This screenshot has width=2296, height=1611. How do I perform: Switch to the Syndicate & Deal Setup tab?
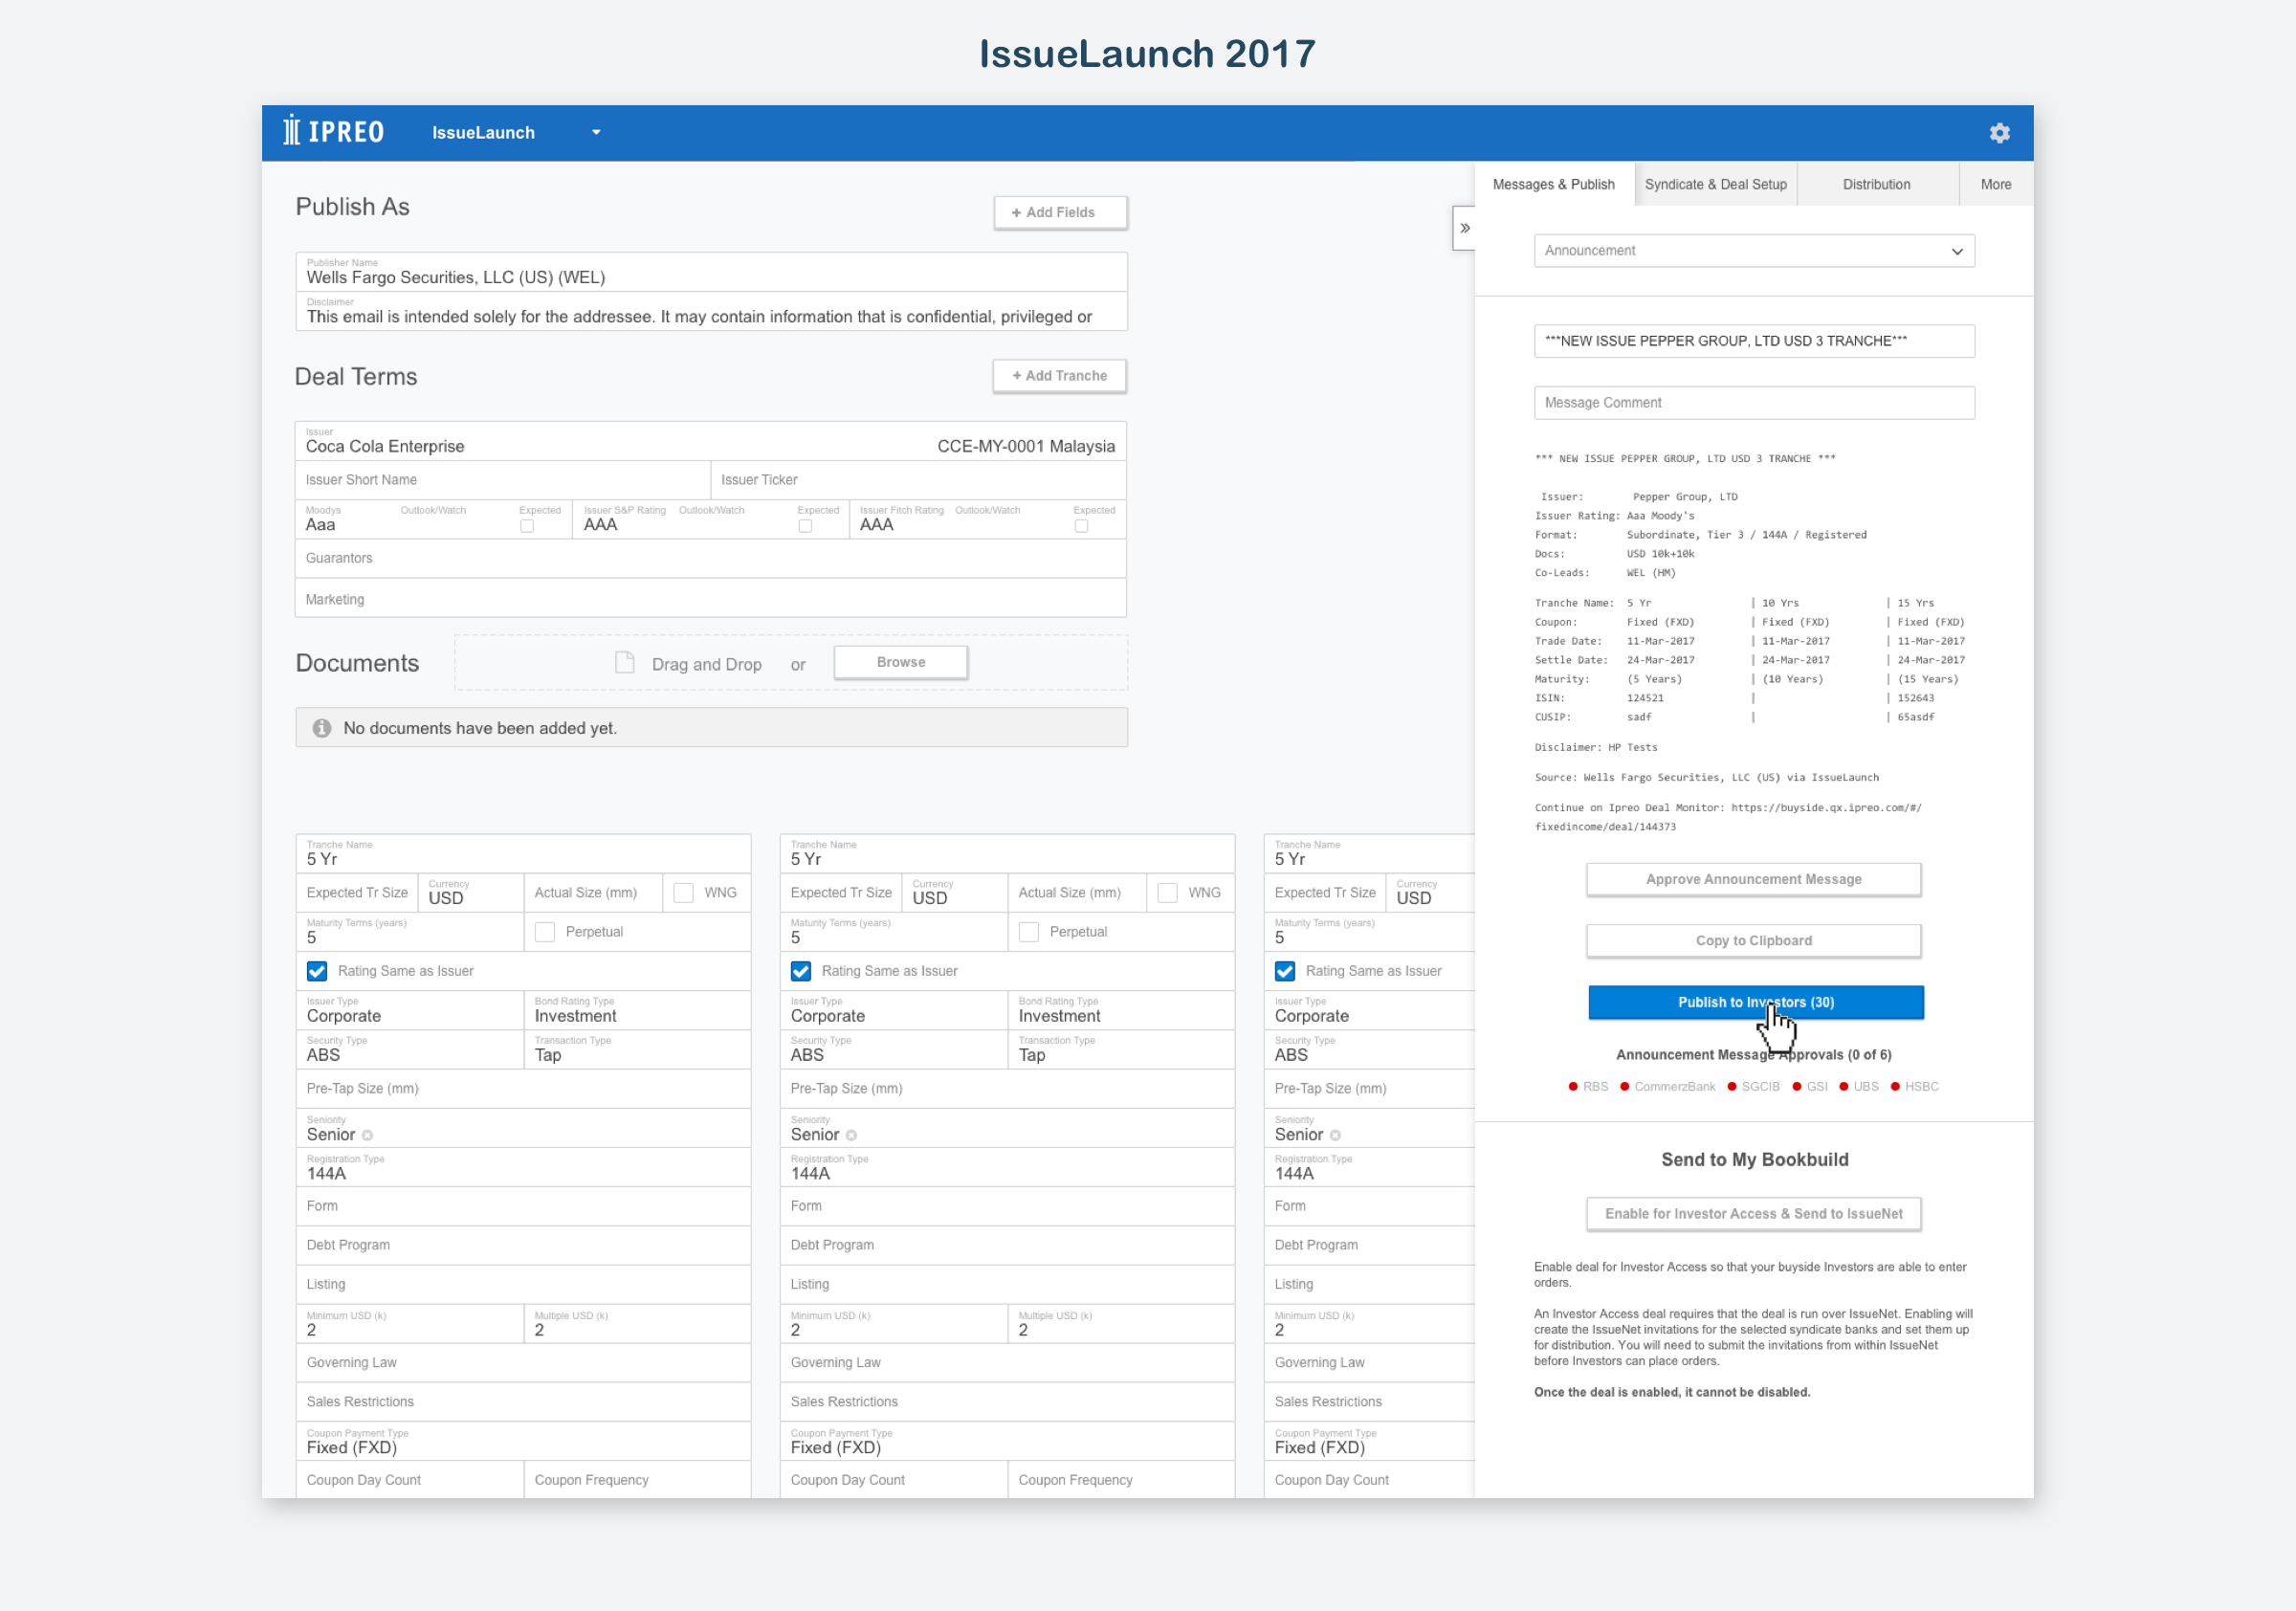pos(1716,184)
